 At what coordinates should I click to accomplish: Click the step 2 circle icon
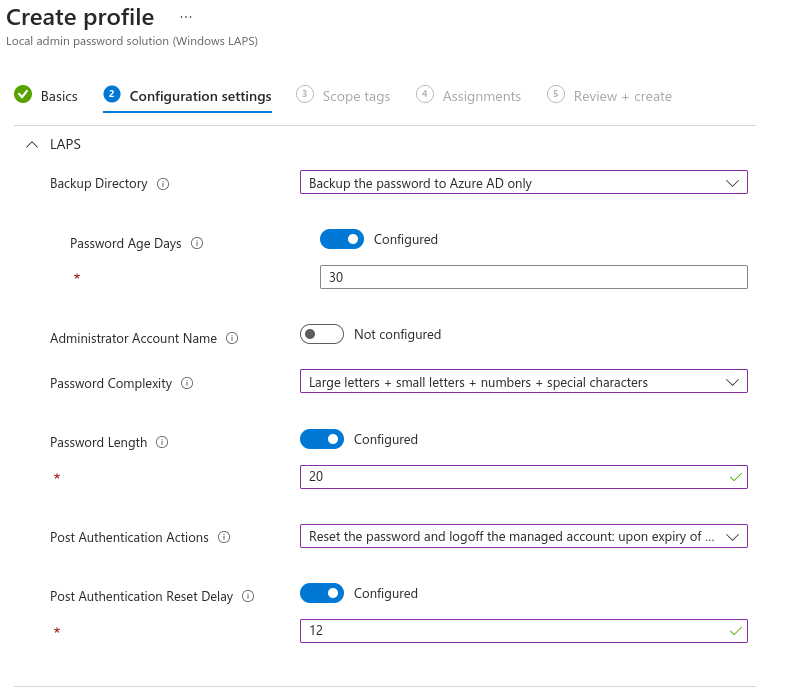point(111,94)
